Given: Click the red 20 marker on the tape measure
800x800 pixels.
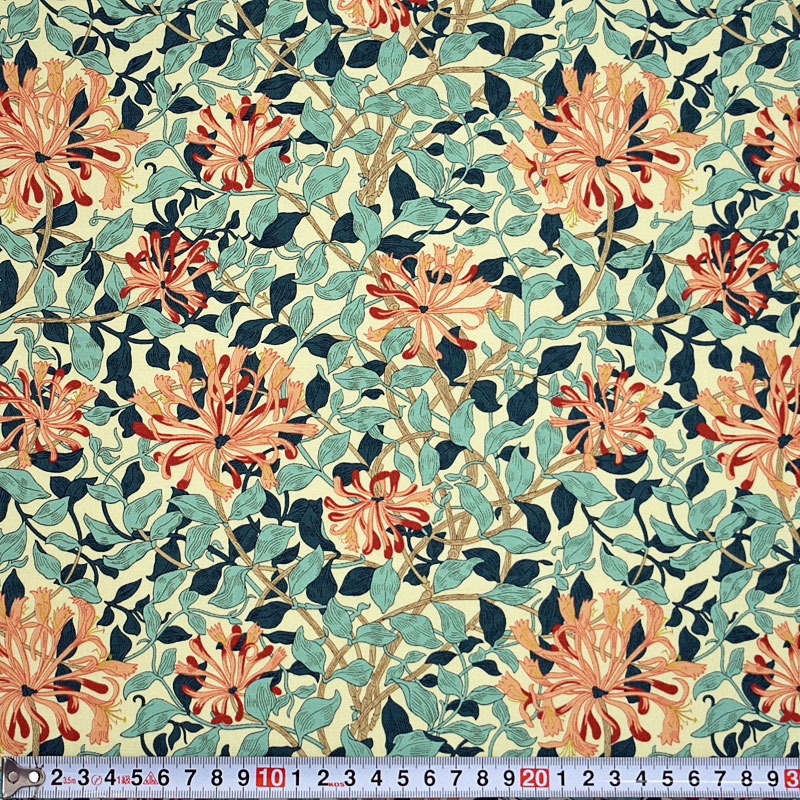Looking at the screenshot, I should click(x=534, y=778).
